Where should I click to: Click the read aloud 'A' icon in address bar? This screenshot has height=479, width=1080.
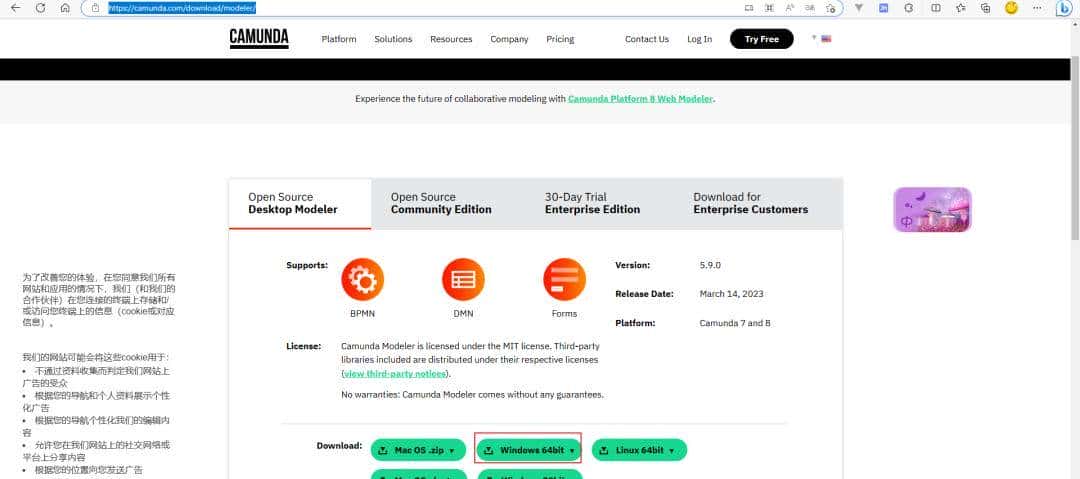(790, 8)
